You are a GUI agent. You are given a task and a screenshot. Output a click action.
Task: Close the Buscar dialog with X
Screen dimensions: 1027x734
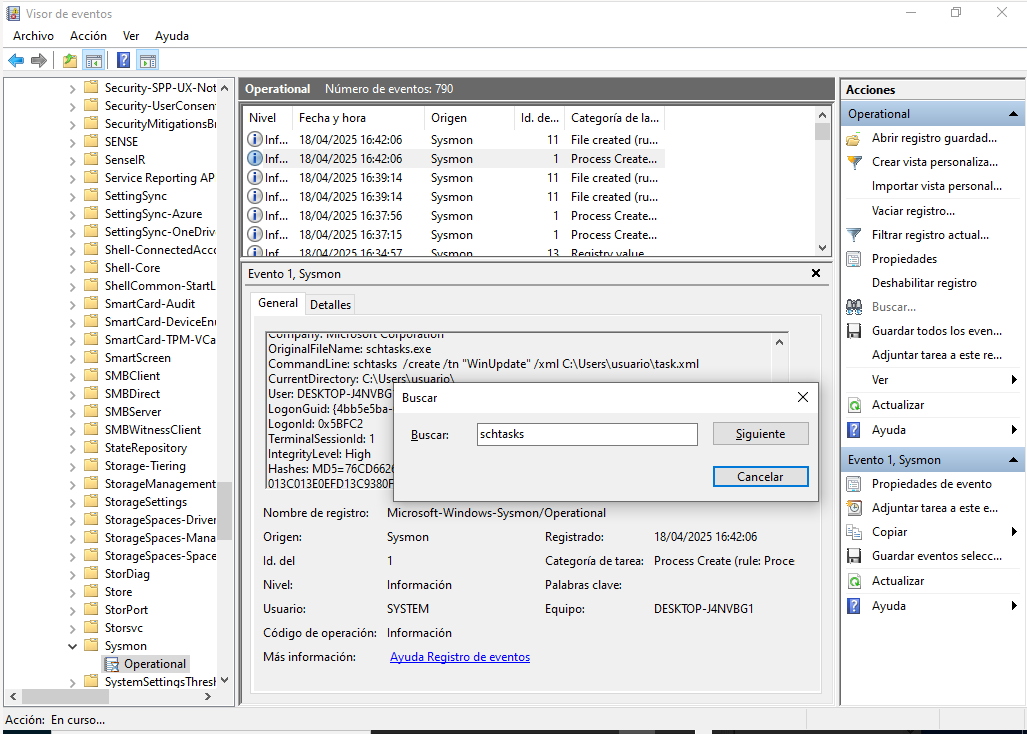pos(803,397)
